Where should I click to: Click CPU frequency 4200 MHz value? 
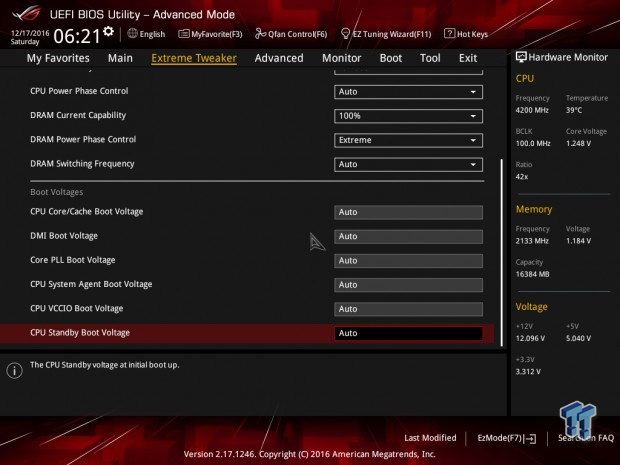click(532, 110)
